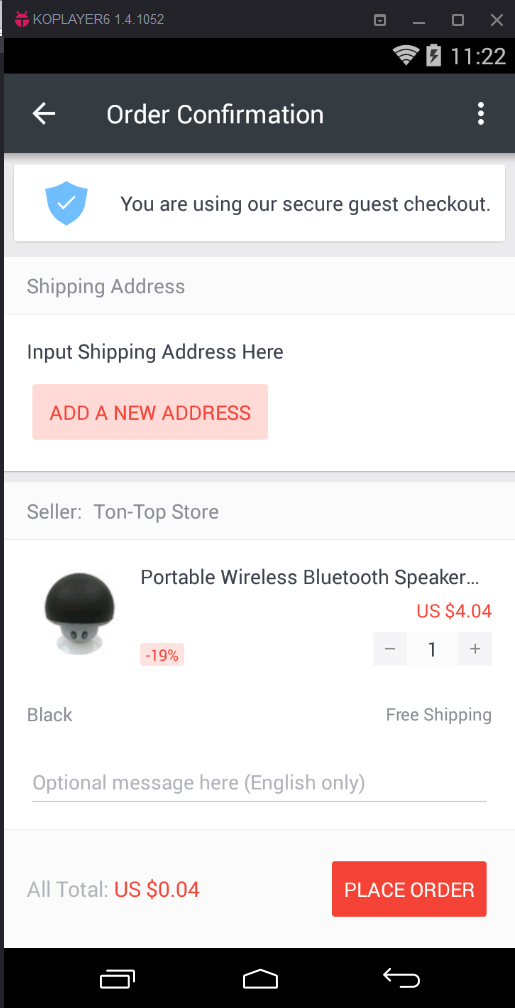
Task: Tap the Android home button
Action: (x=260, y=978)
